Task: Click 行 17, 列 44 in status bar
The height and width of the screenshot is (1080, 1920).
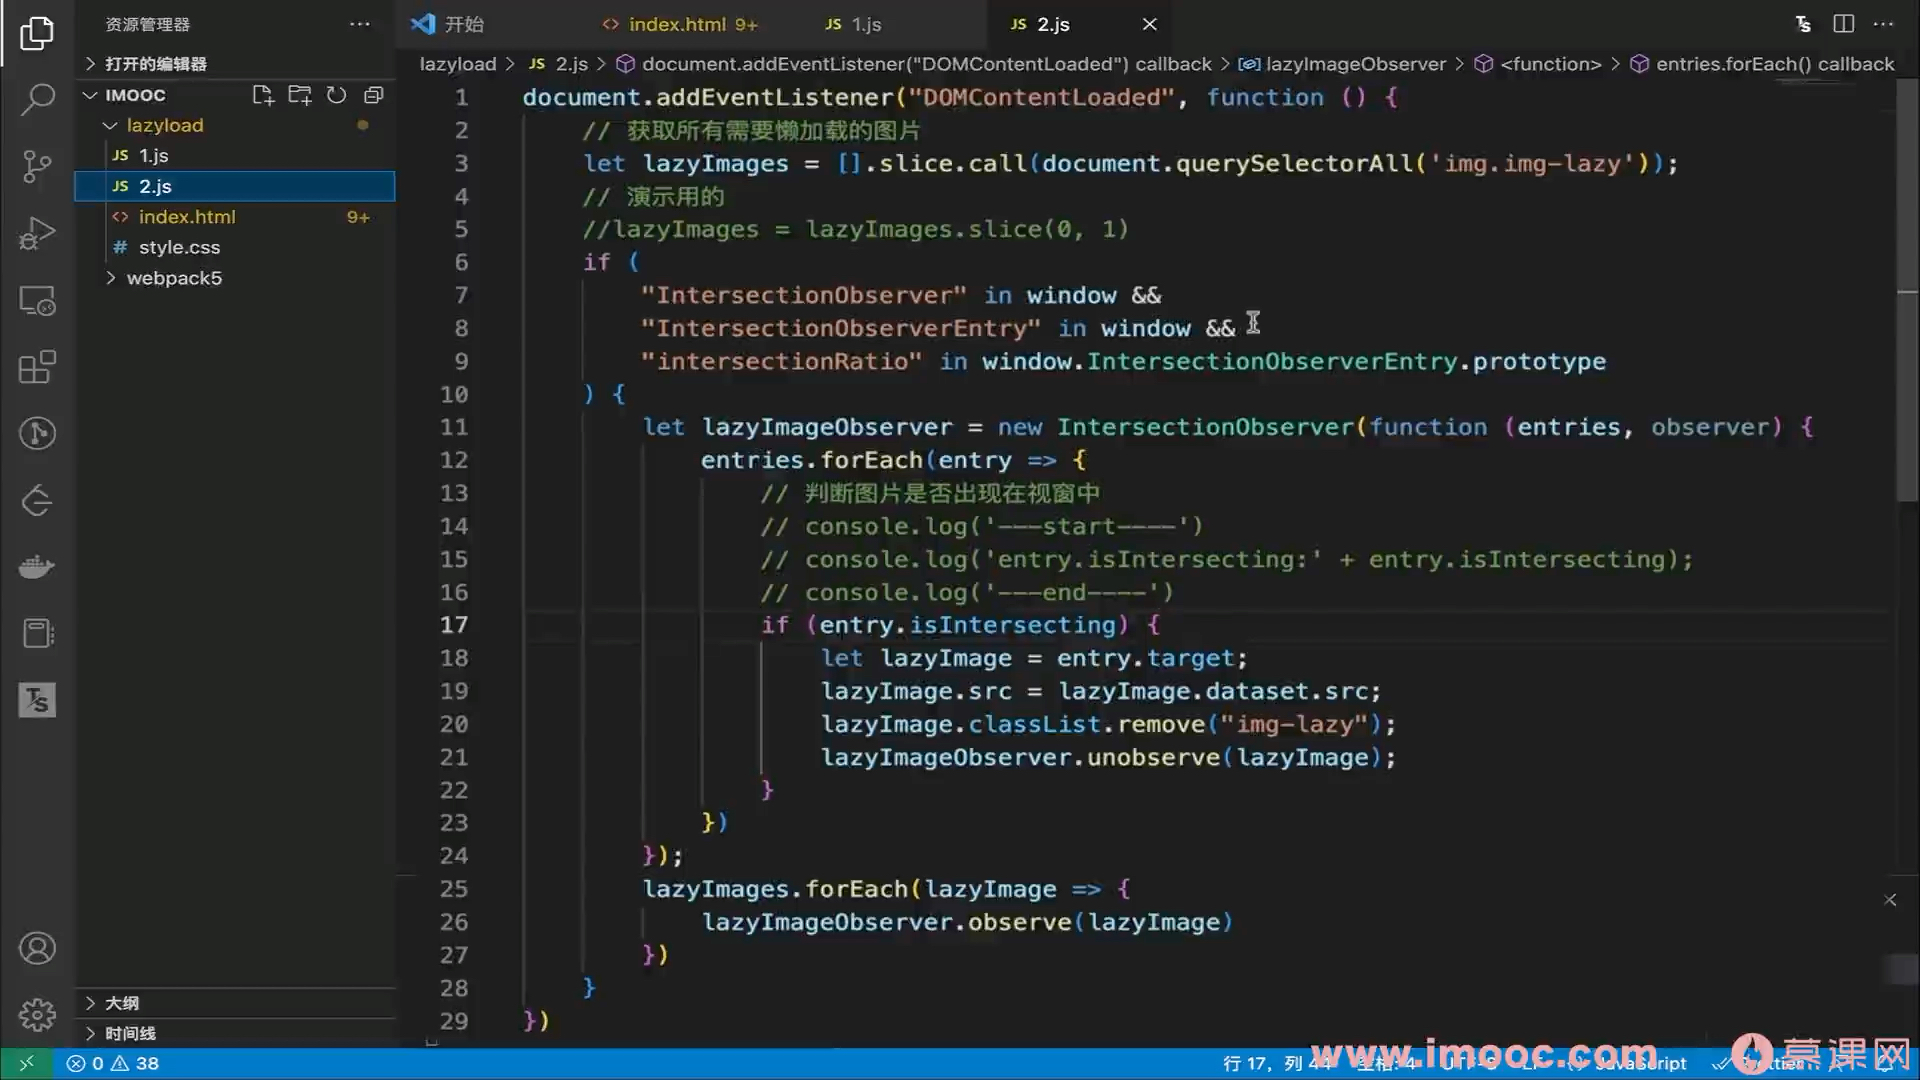Action: 1276,1063
